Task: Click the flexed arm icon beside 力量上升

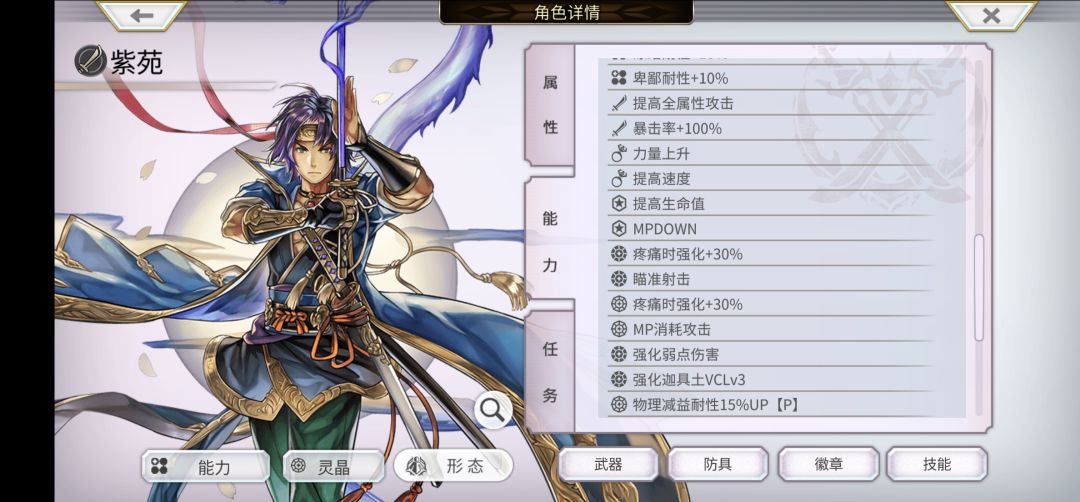Action: [x=619, y=154]
